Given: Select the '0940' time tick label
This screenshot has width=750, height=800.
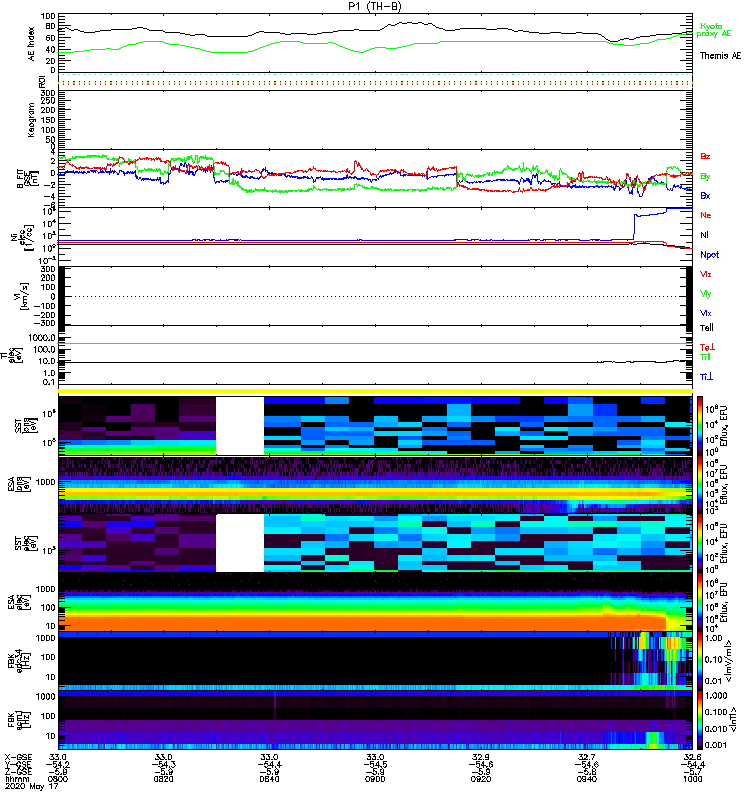Looking at the screenshot, I should pyautogui.click(x=586, y=779).
